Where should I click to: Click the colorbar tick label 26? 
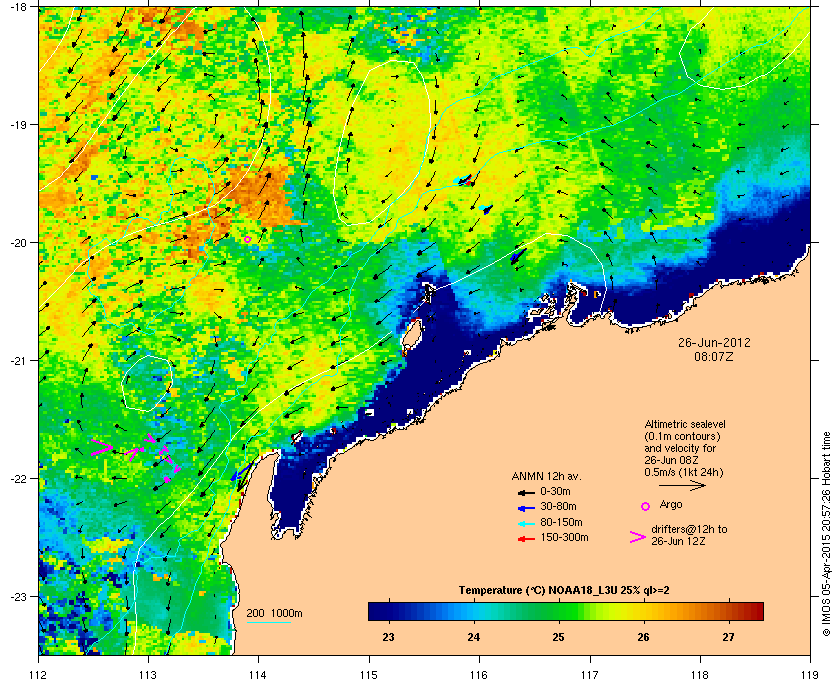point(643,637)
